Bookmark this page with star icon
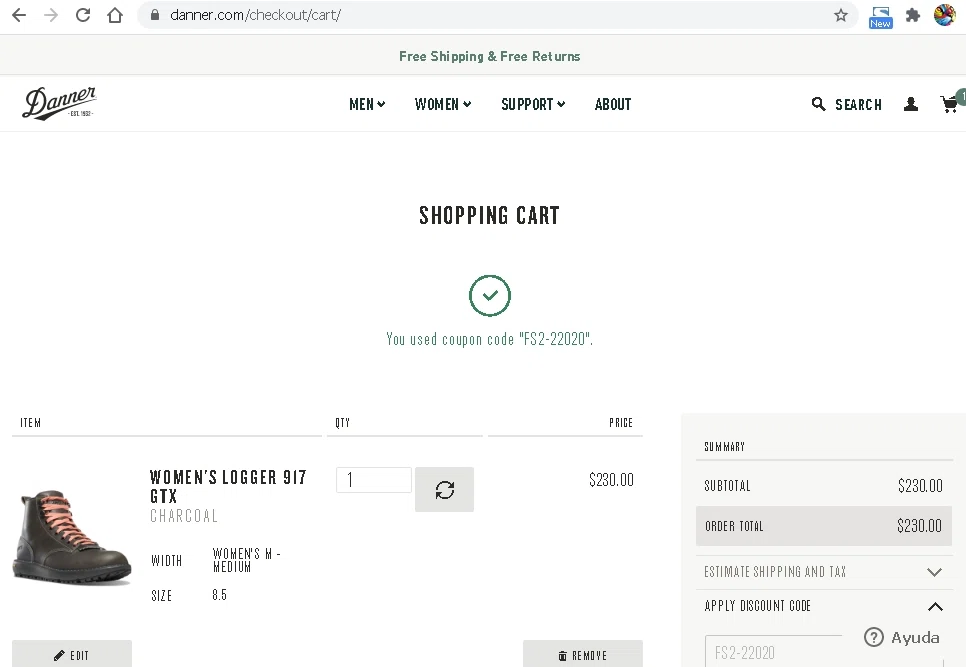The height and width of the screenshot is (667, 966). click(841, 15)
